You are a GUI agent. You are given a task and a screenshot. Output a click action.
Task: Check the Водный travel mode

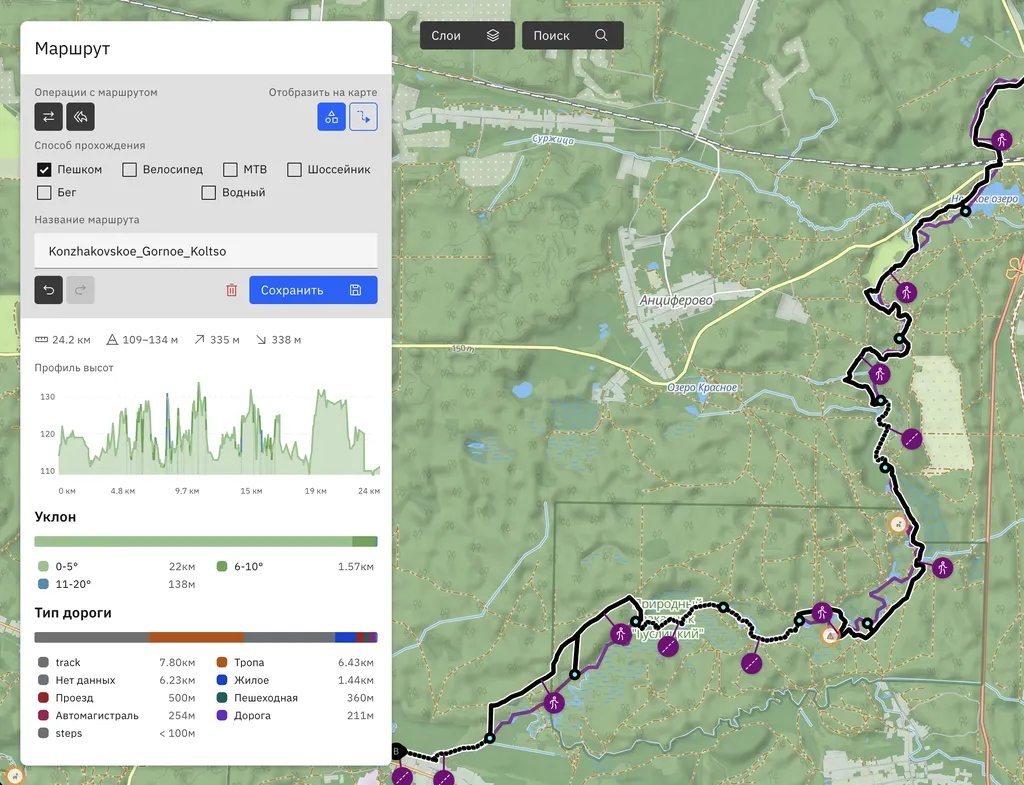pyautogui.click(x=209, y=192)
